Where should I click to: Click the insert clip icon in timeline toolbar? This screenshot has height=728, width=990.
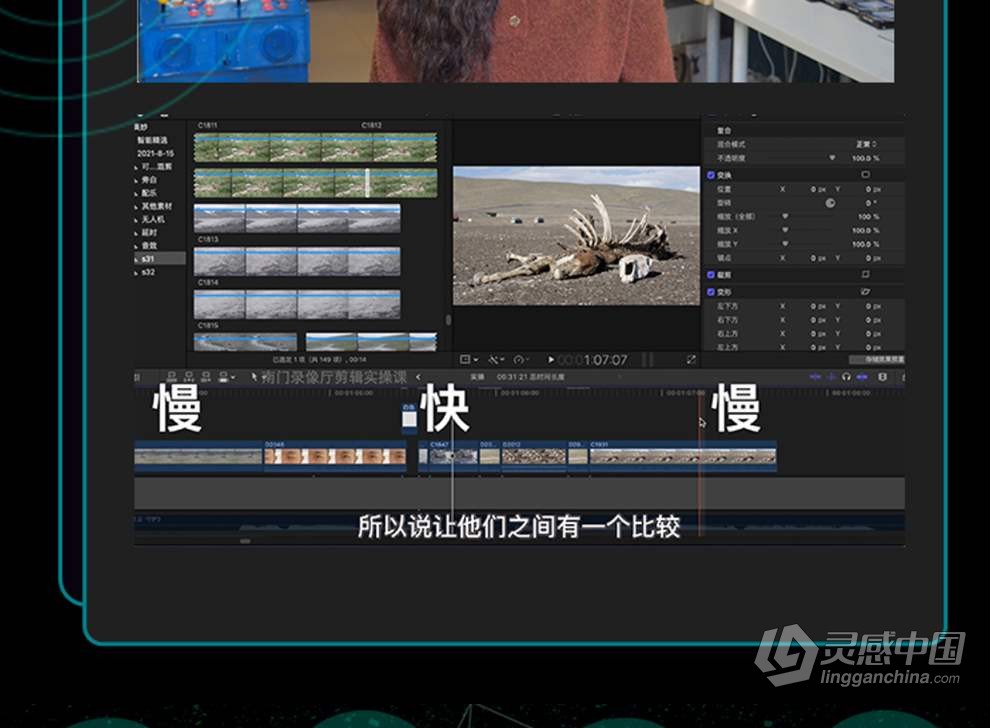(188, 377)
